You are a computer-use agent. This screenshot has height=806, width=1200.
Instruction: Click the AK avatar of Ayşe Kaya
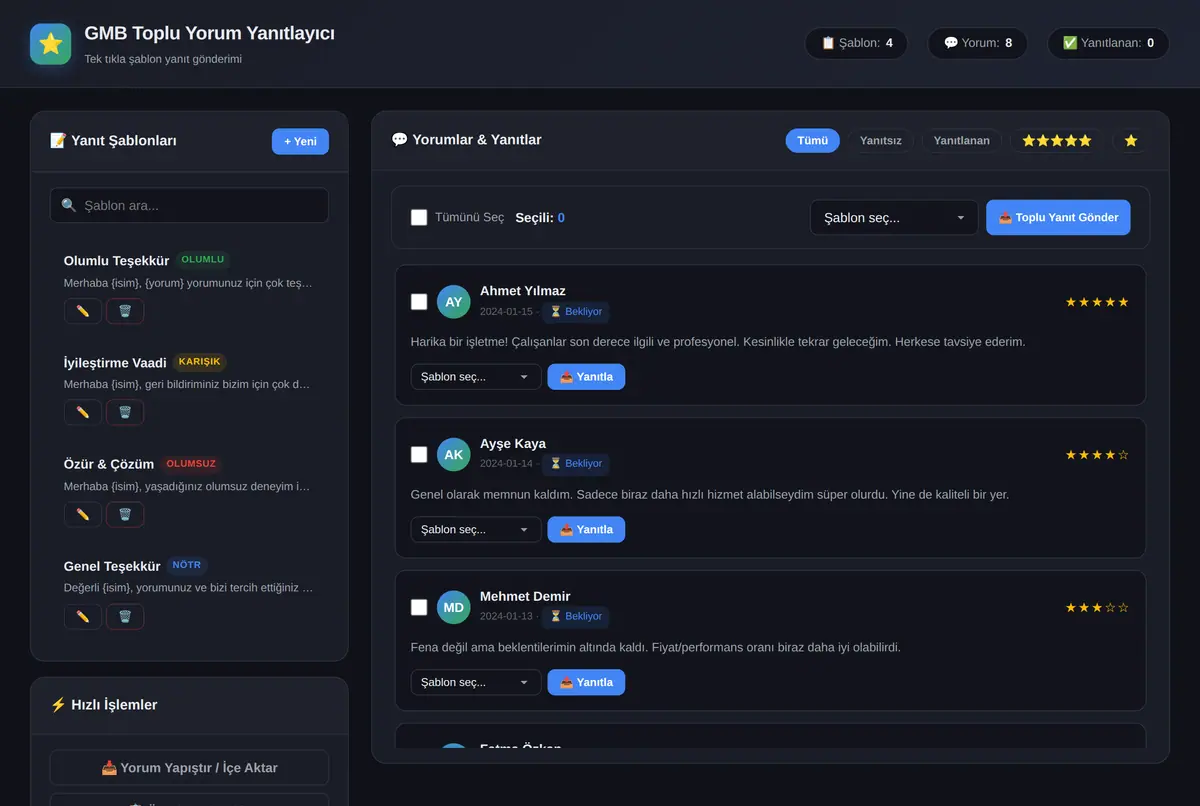point(454,454)
